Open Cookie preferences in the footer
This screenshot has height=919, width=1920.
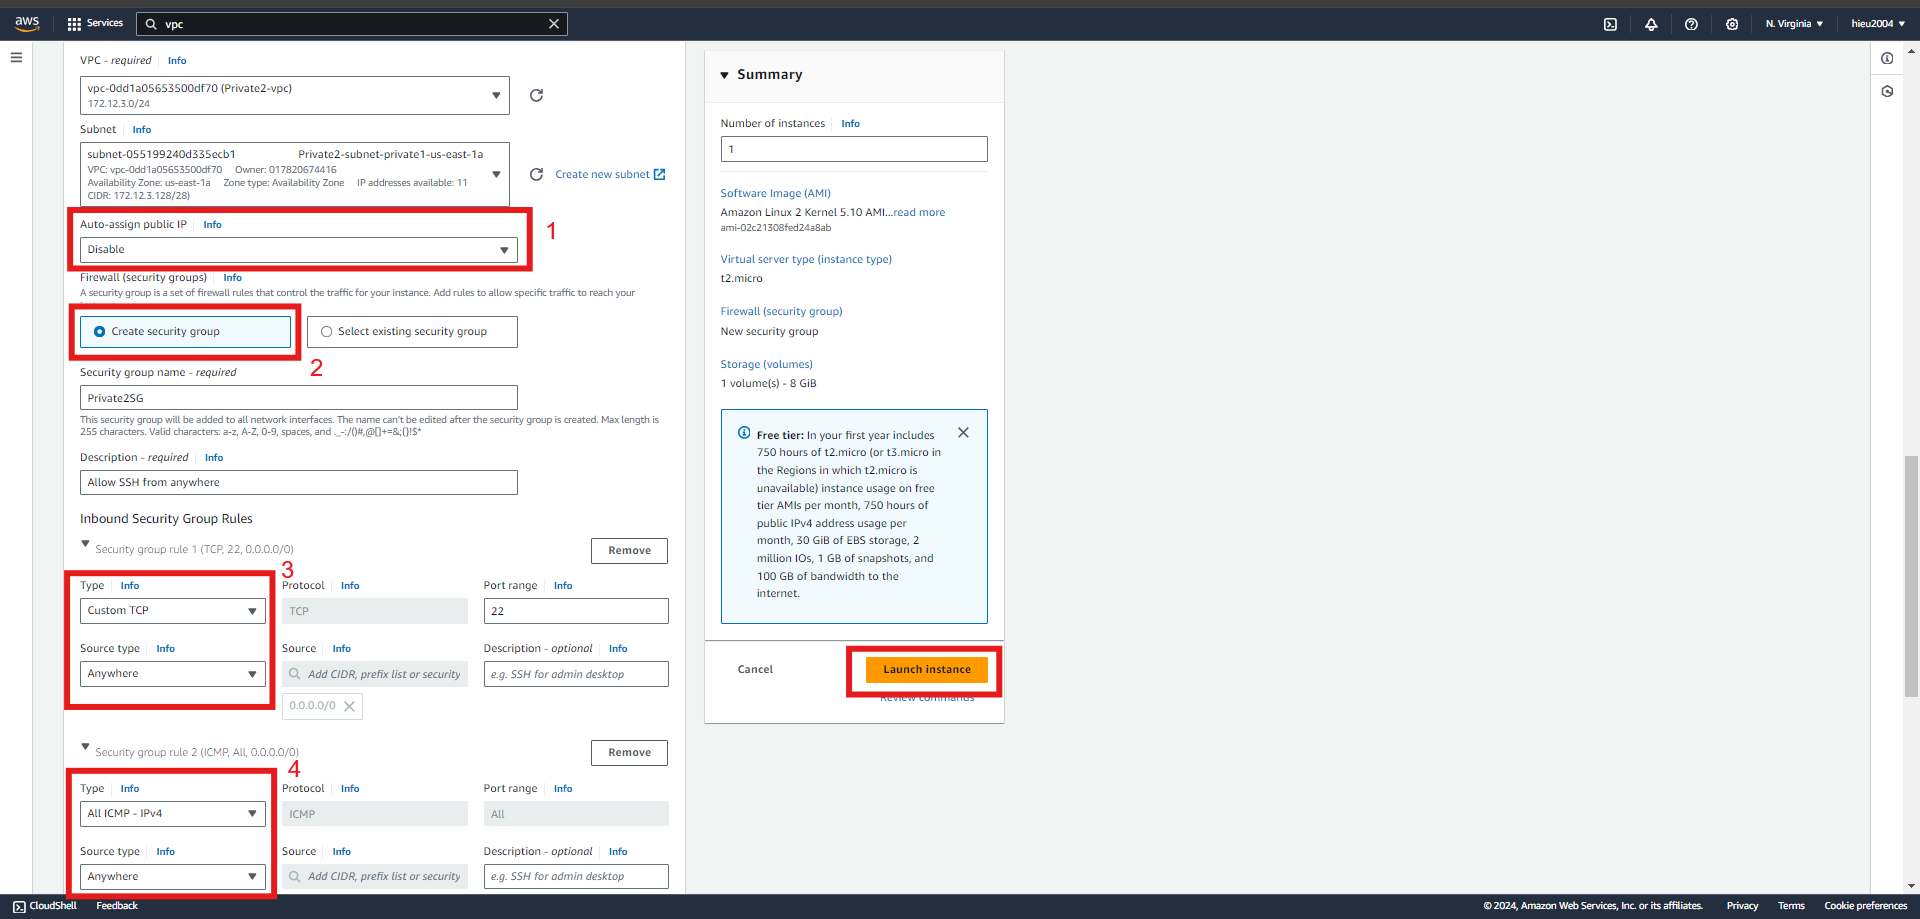[1865, 906]
